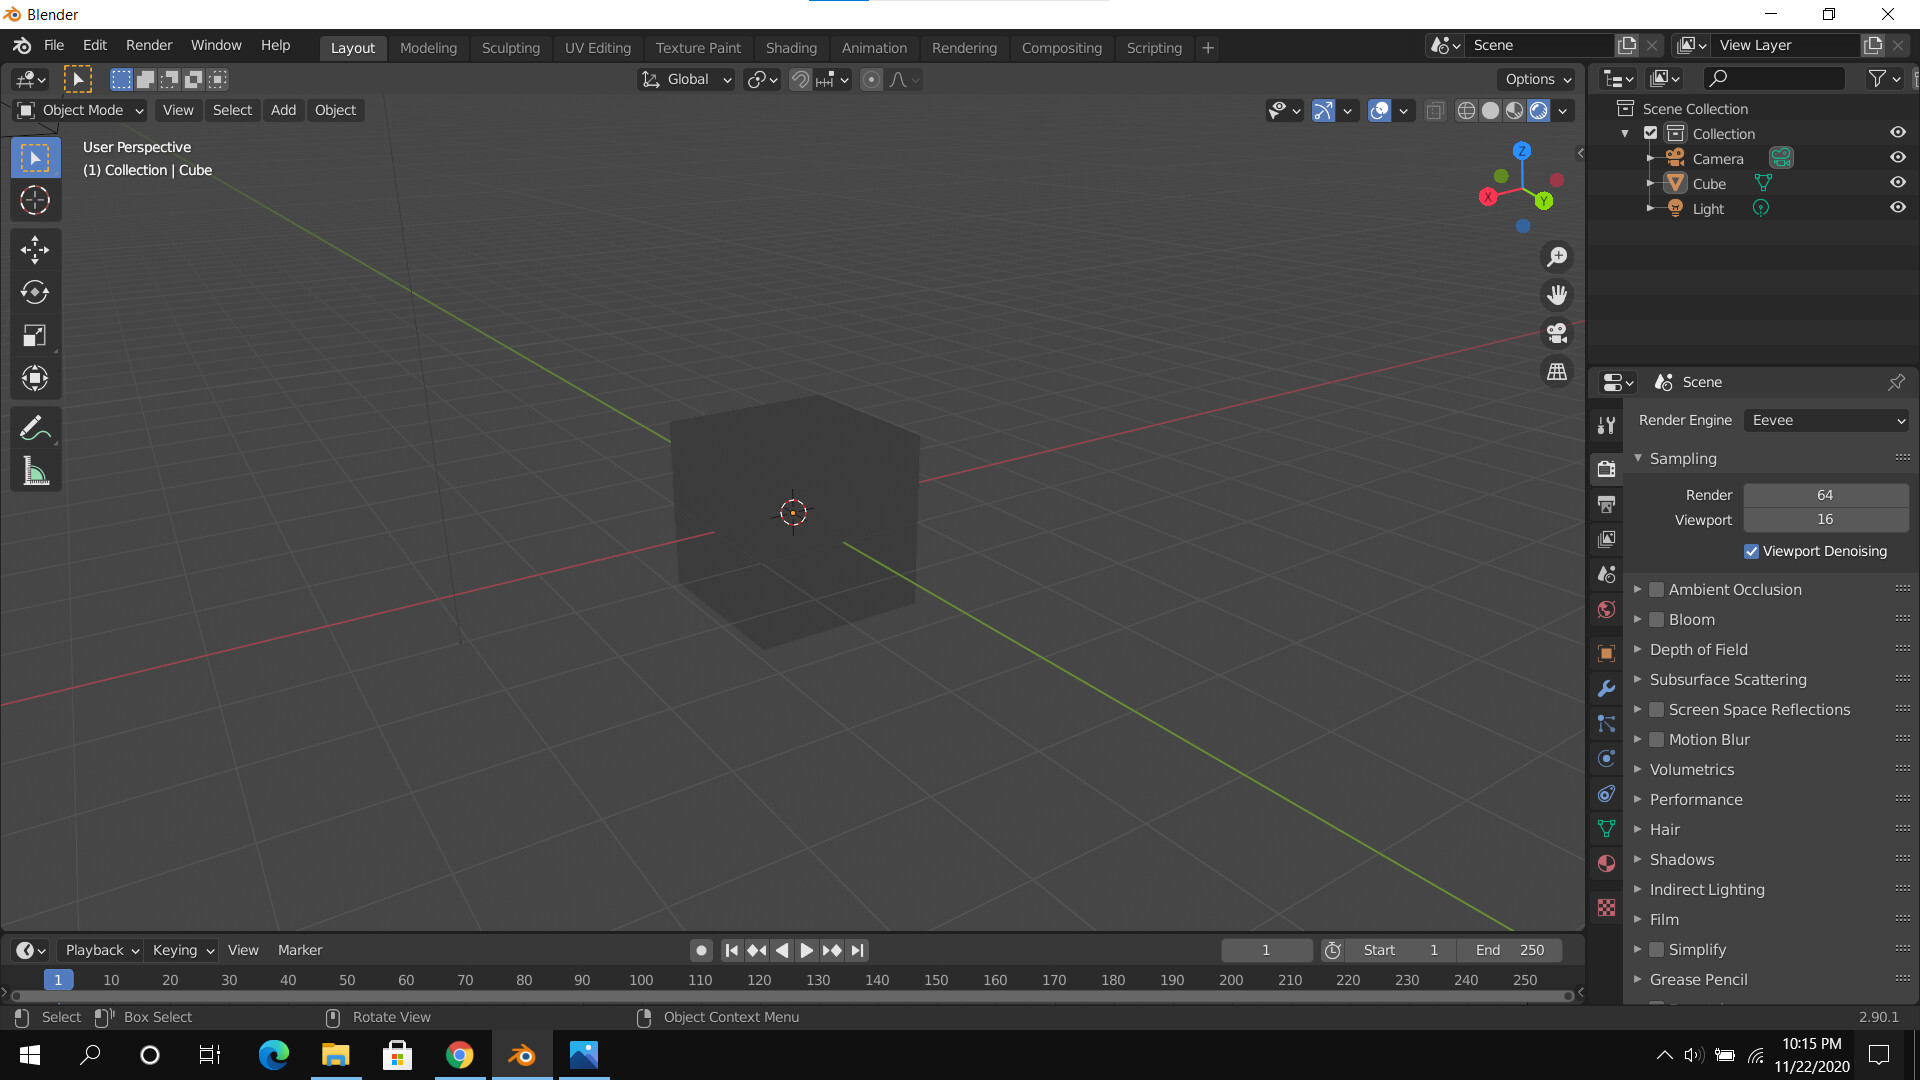Screen dimensions: 1920x1080
Task: Open Object properties orange square tab
Action: pyautogui.click(x=1606, y=654)
